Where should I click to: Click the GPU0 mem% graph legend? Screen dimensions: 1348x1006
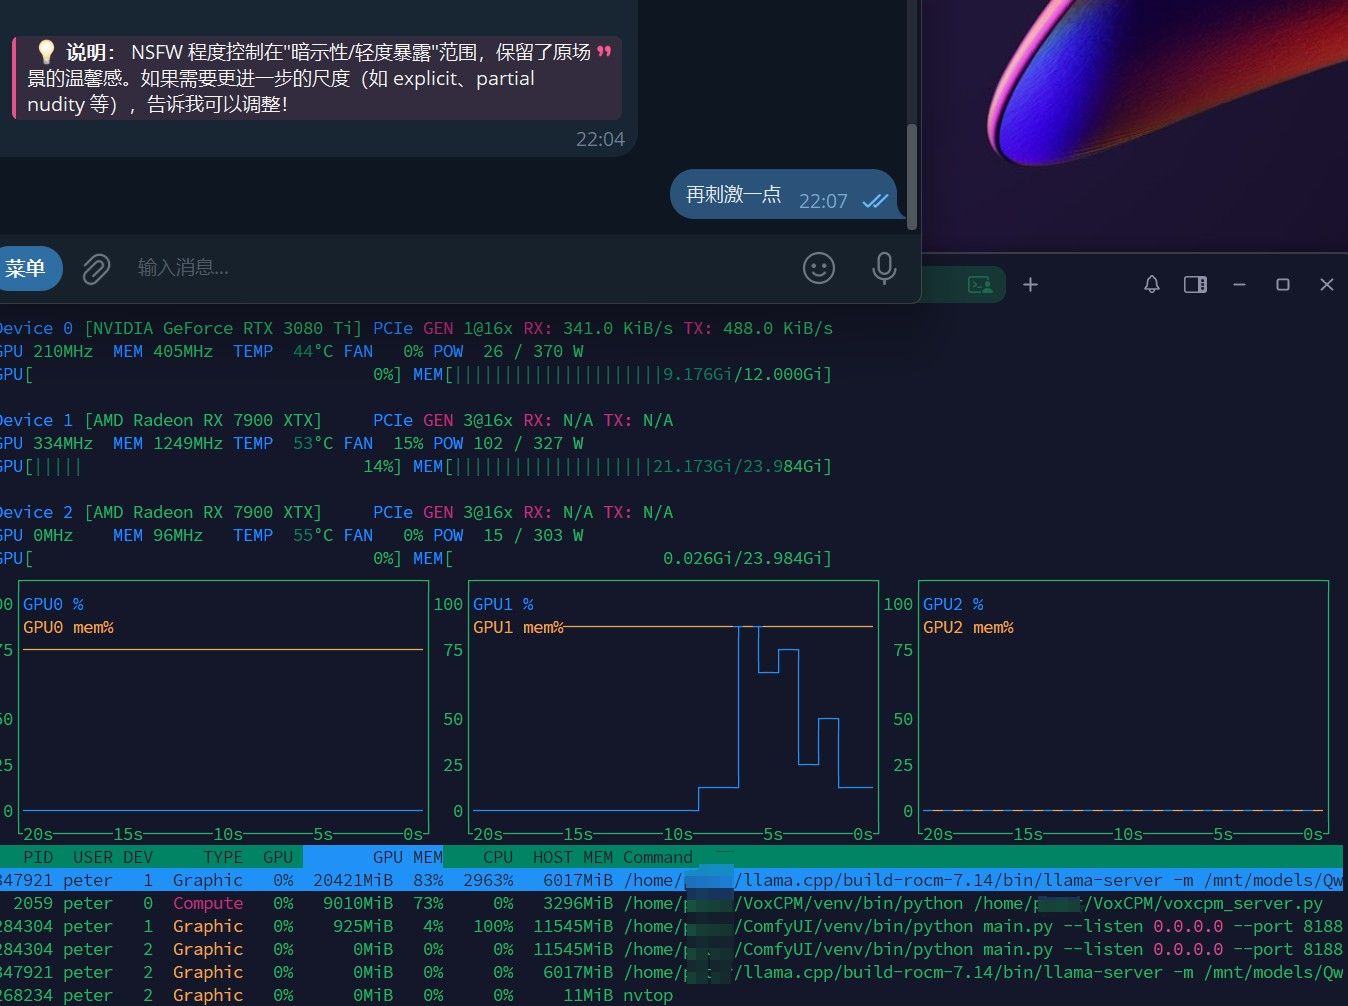click(x=68, y=627)
